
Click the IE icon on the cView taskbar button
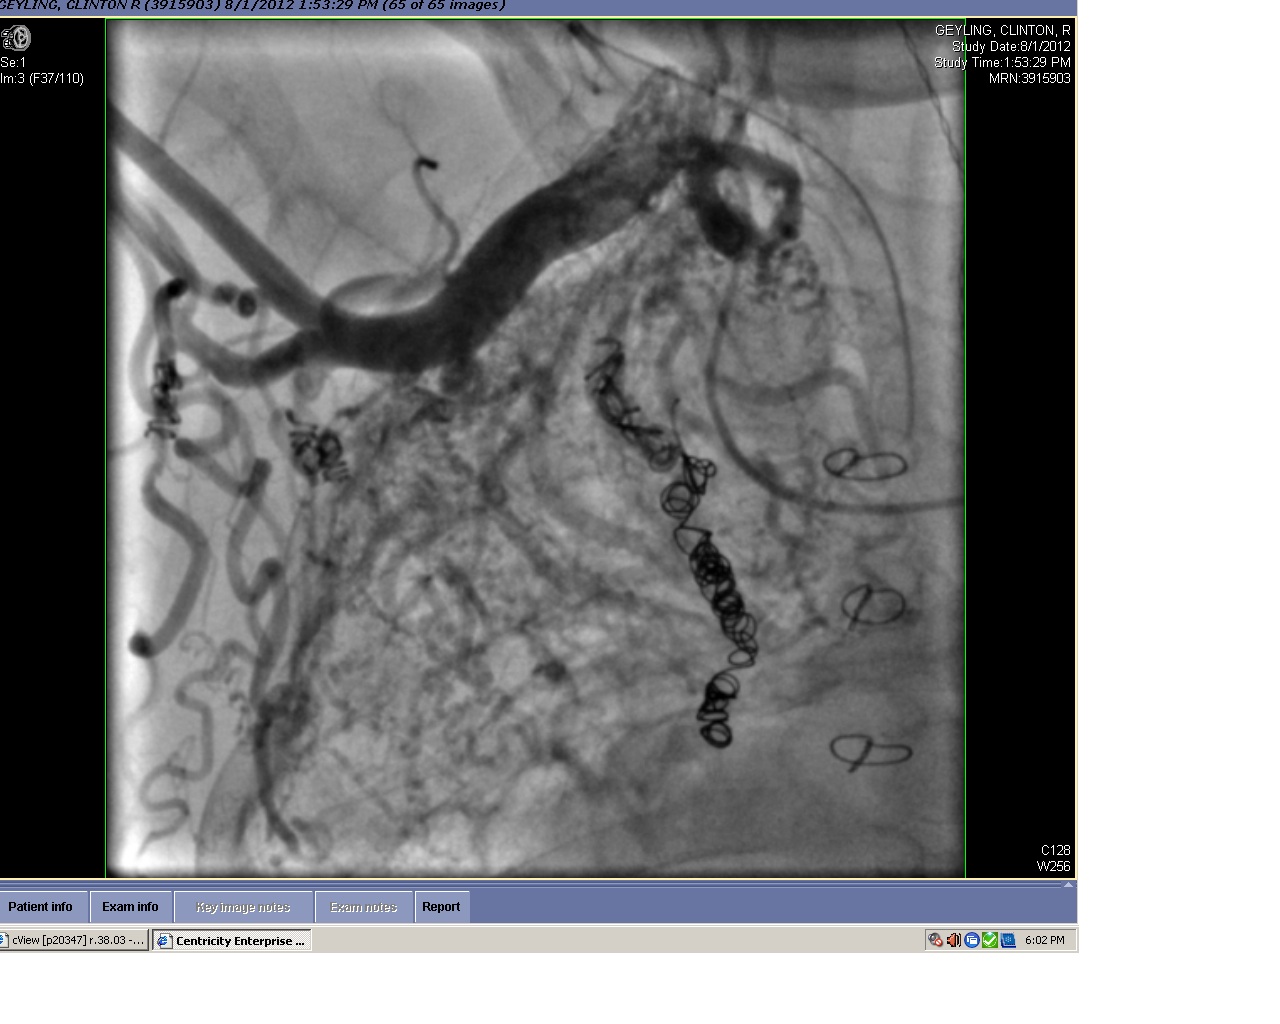[x=5, y=940]
